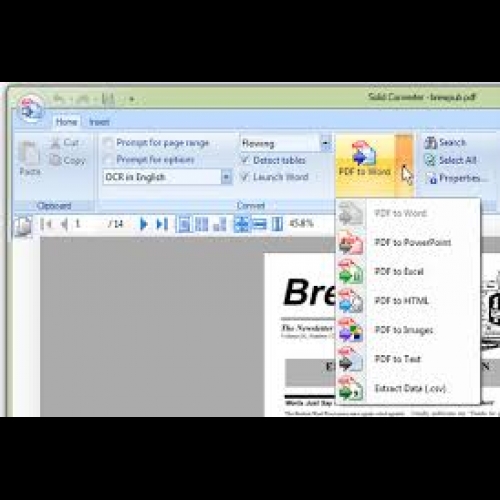Screen dimensions: 500x500
Task: Choose fit width zoom icon
Action: (x=260, y=224)
